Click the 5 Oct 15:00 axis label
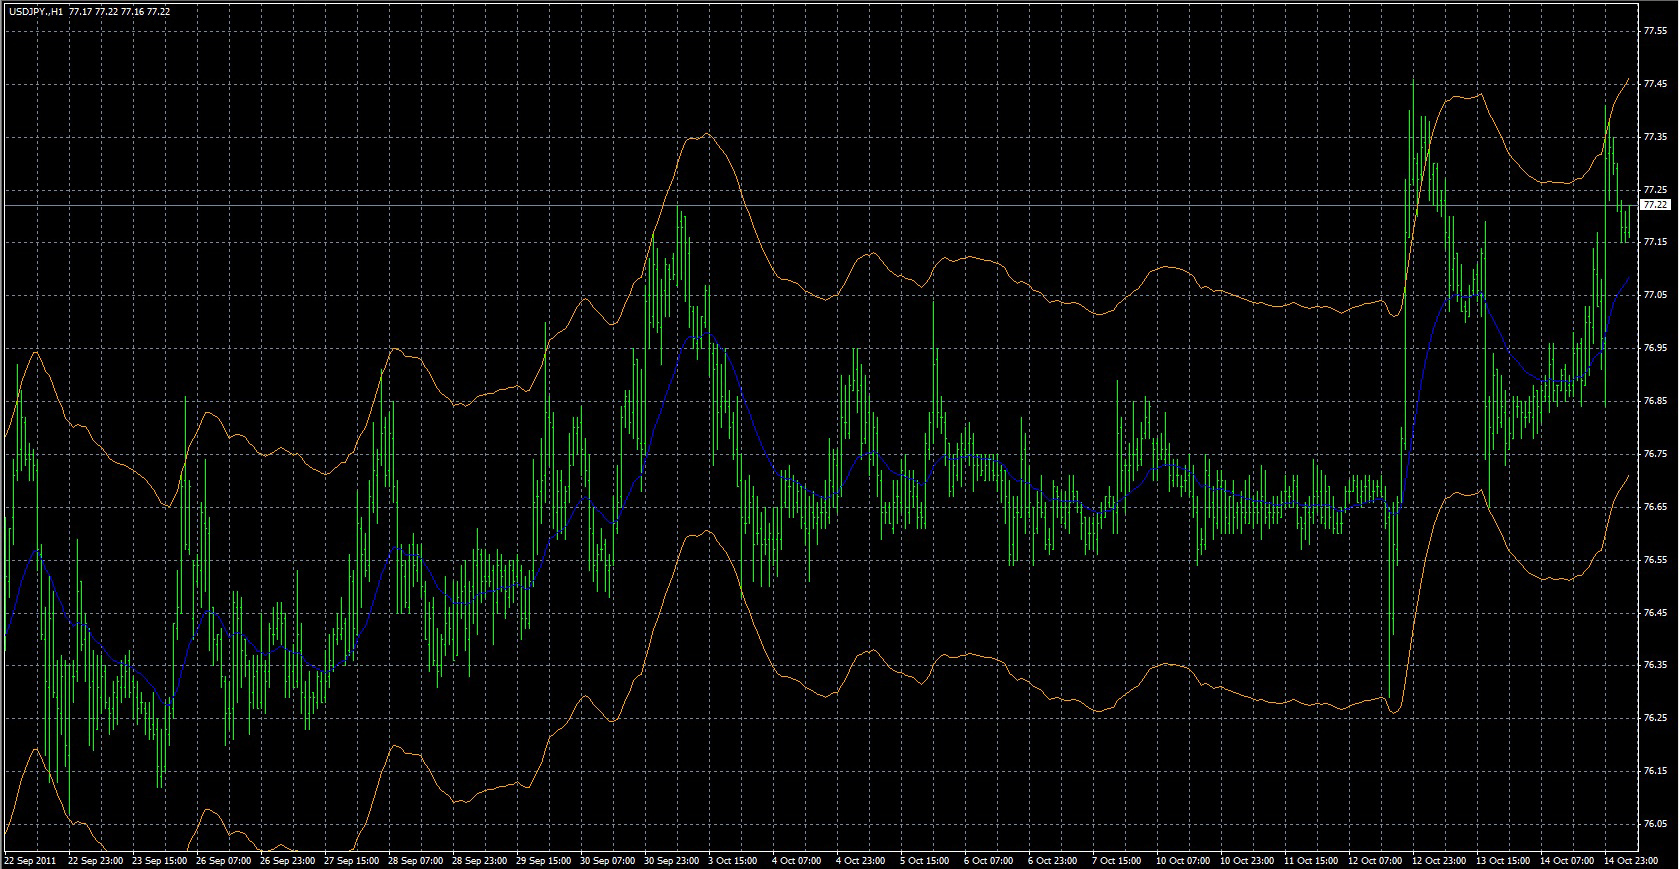This screenshot has height=869, width=1680. [x=925, y=860]
